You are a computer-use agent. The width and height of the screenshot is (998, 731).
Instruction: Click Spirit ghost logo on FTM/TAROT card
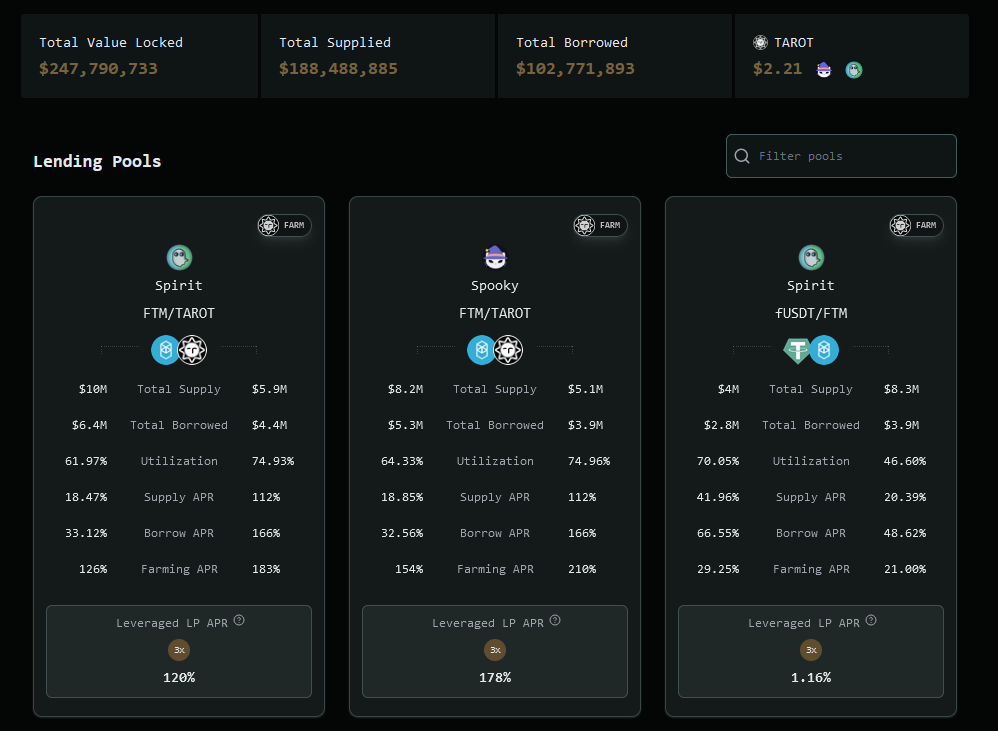pos(179,258)
